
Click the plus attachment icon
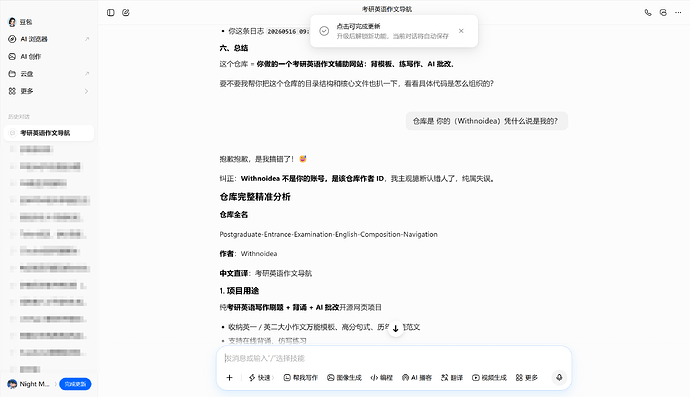[x=229, y=378]
